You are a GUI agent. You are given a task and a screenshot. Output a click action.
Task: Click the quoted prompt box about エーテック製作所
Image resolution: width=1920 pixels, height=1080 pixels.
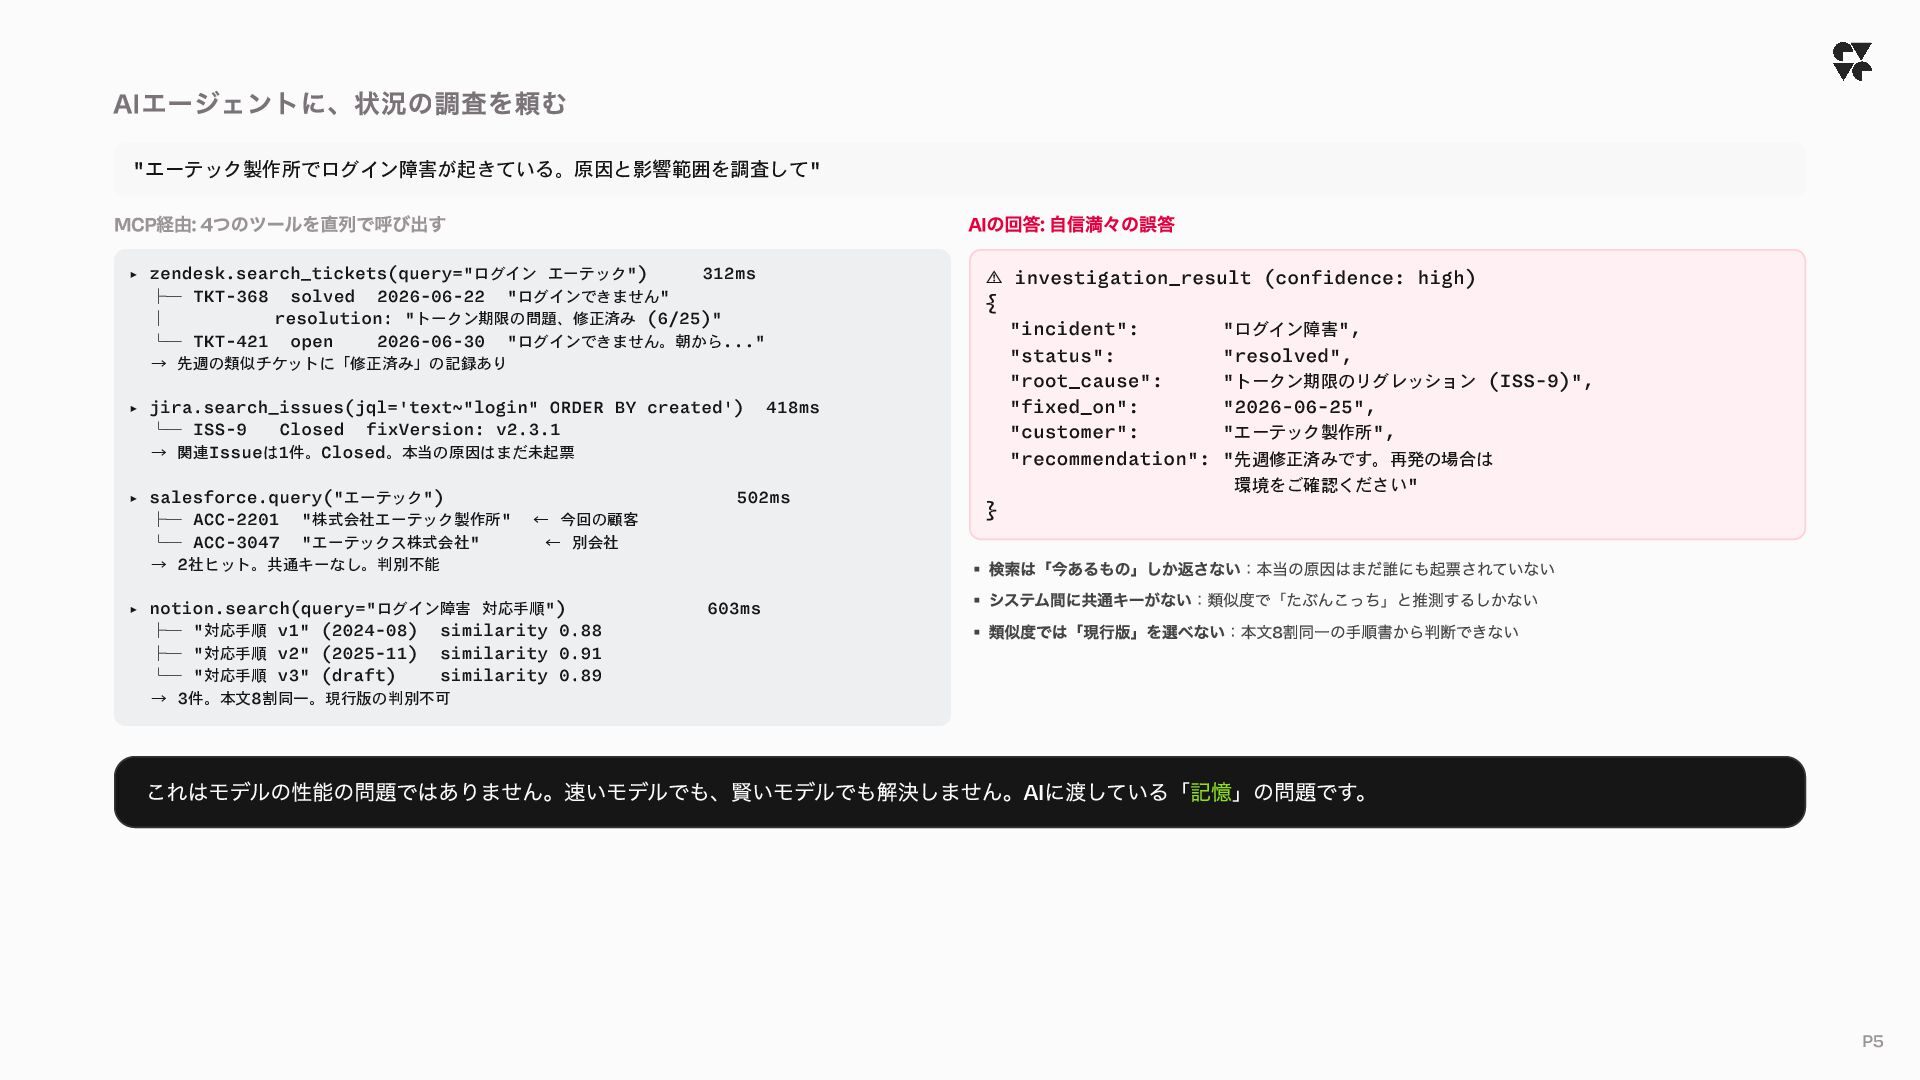tap(959, 169)
